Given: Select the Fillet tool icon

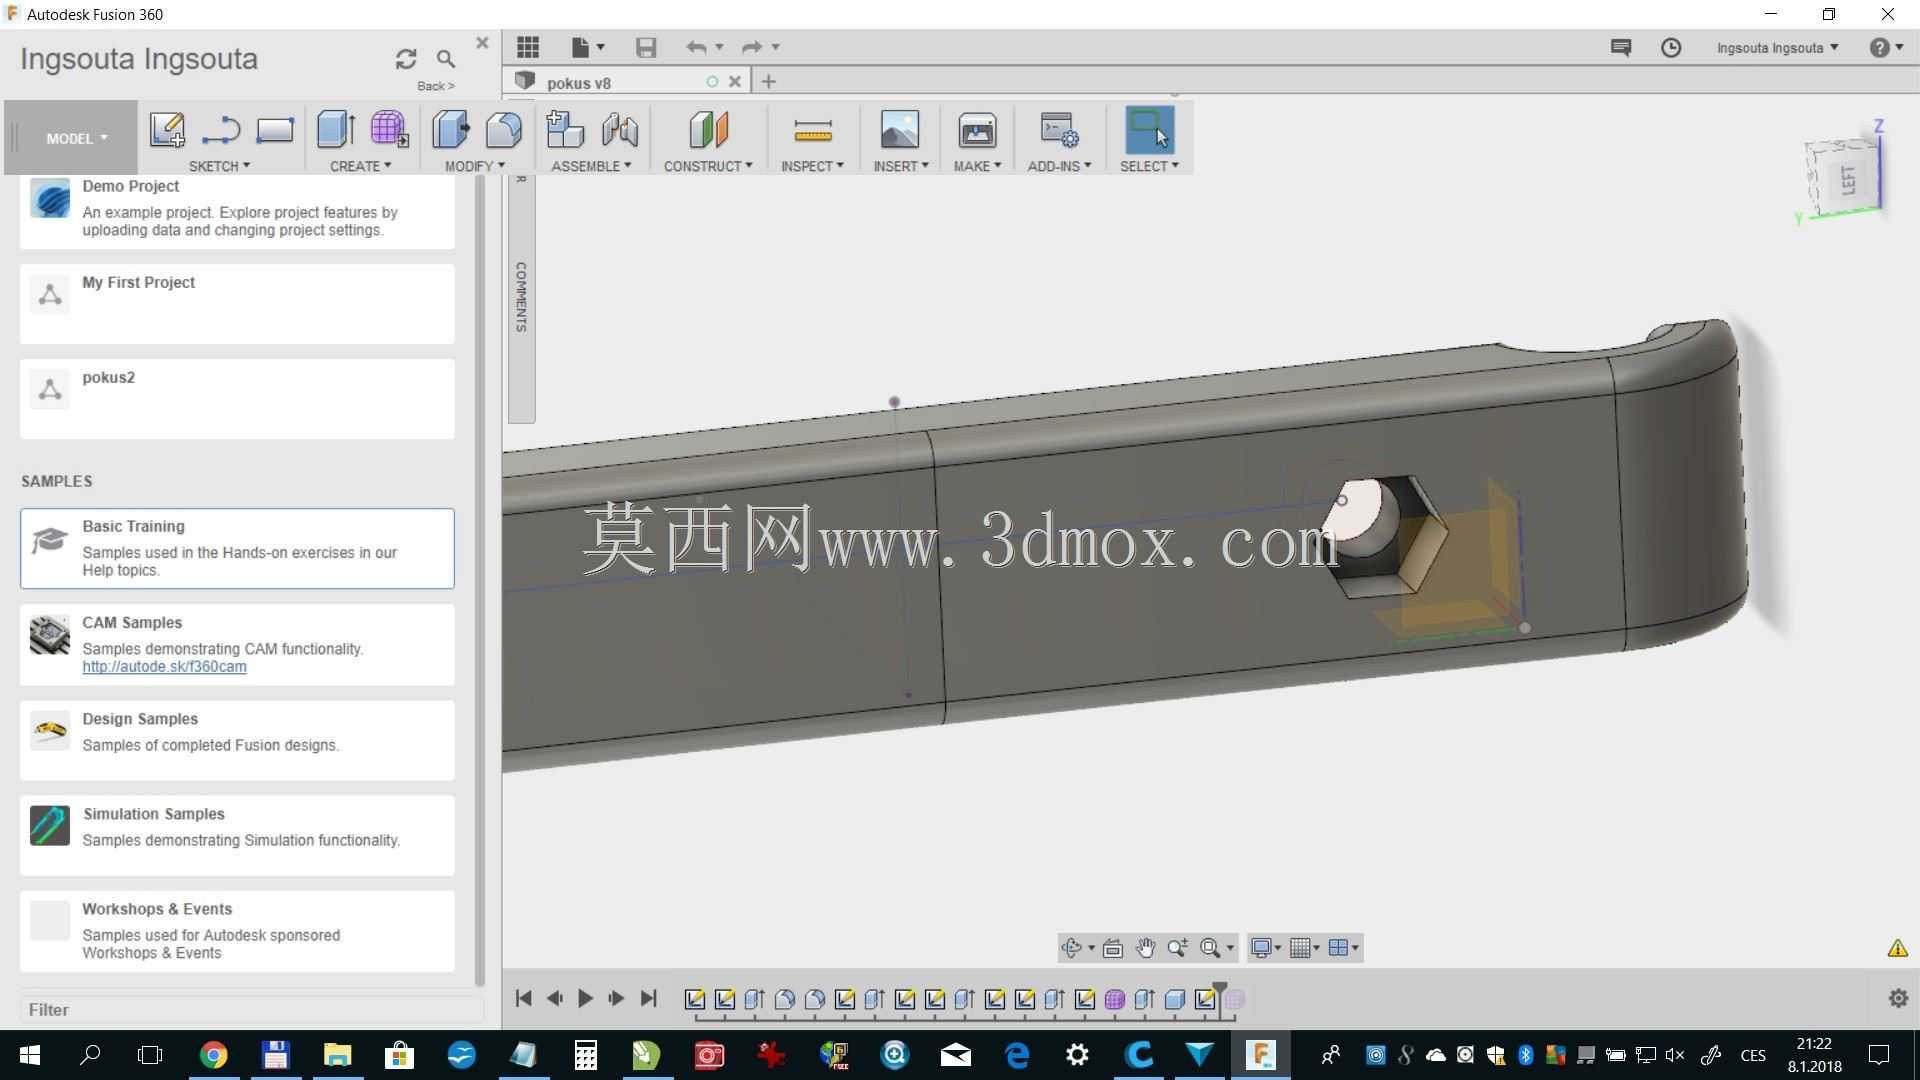Looking at the screenshot, I should 504,130.
